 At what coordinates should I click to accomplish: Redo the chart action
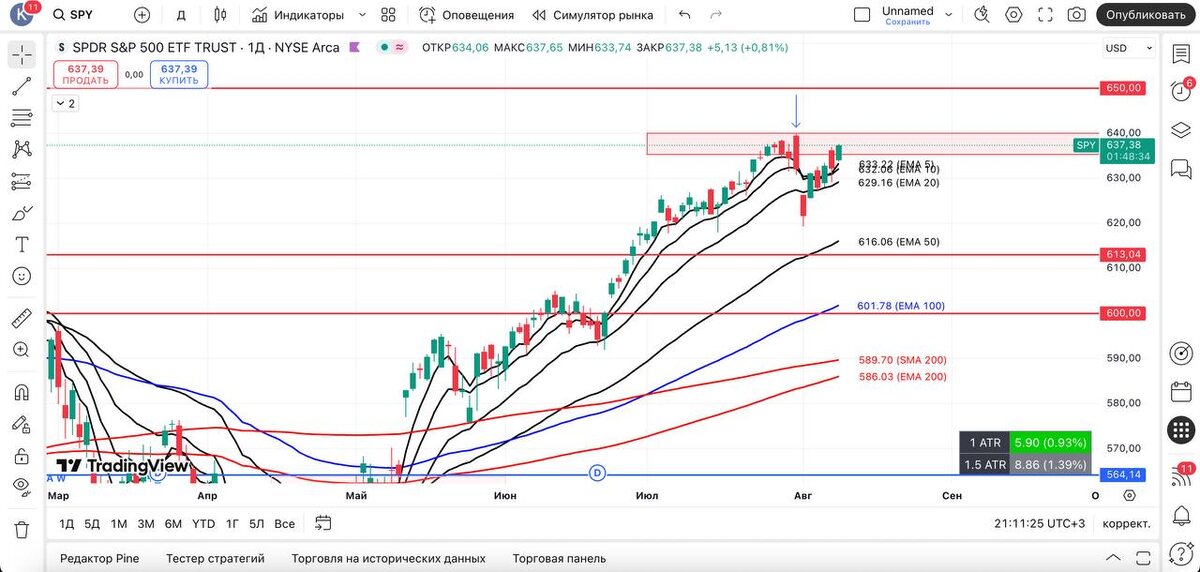pos(715,15)
